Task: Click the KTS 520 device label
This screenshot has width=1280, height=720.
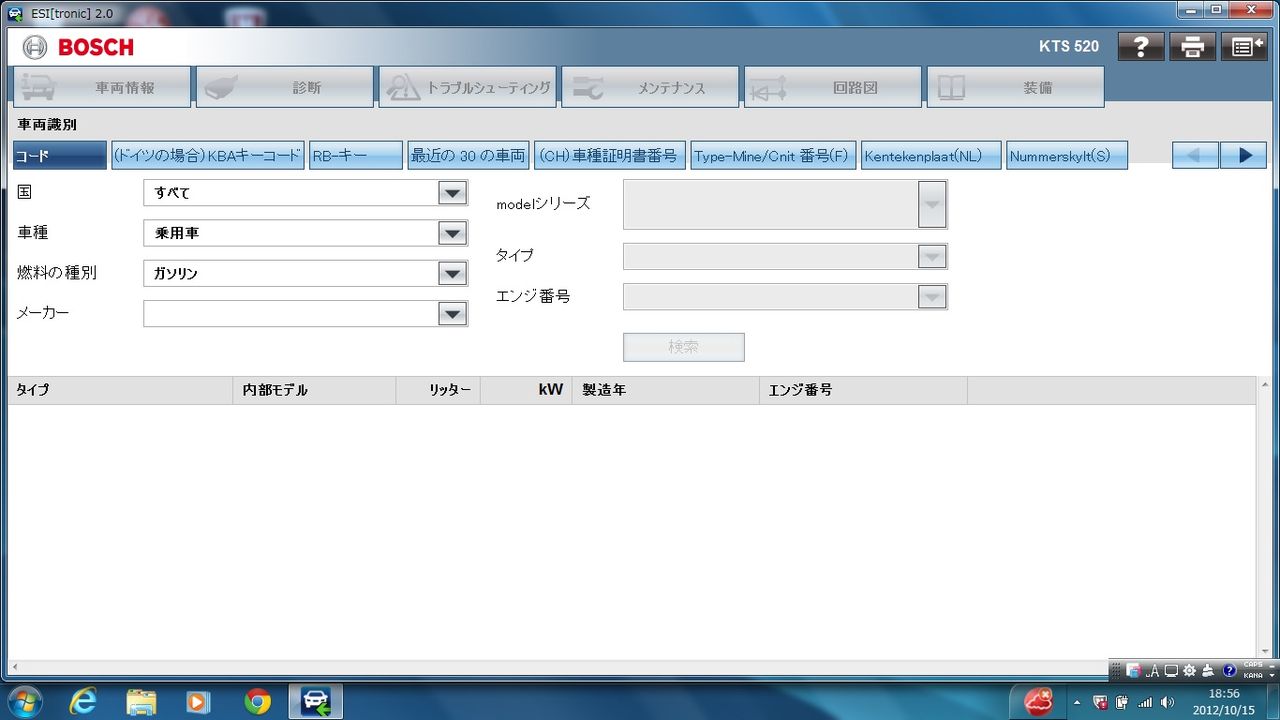Action: [1069, 47]
